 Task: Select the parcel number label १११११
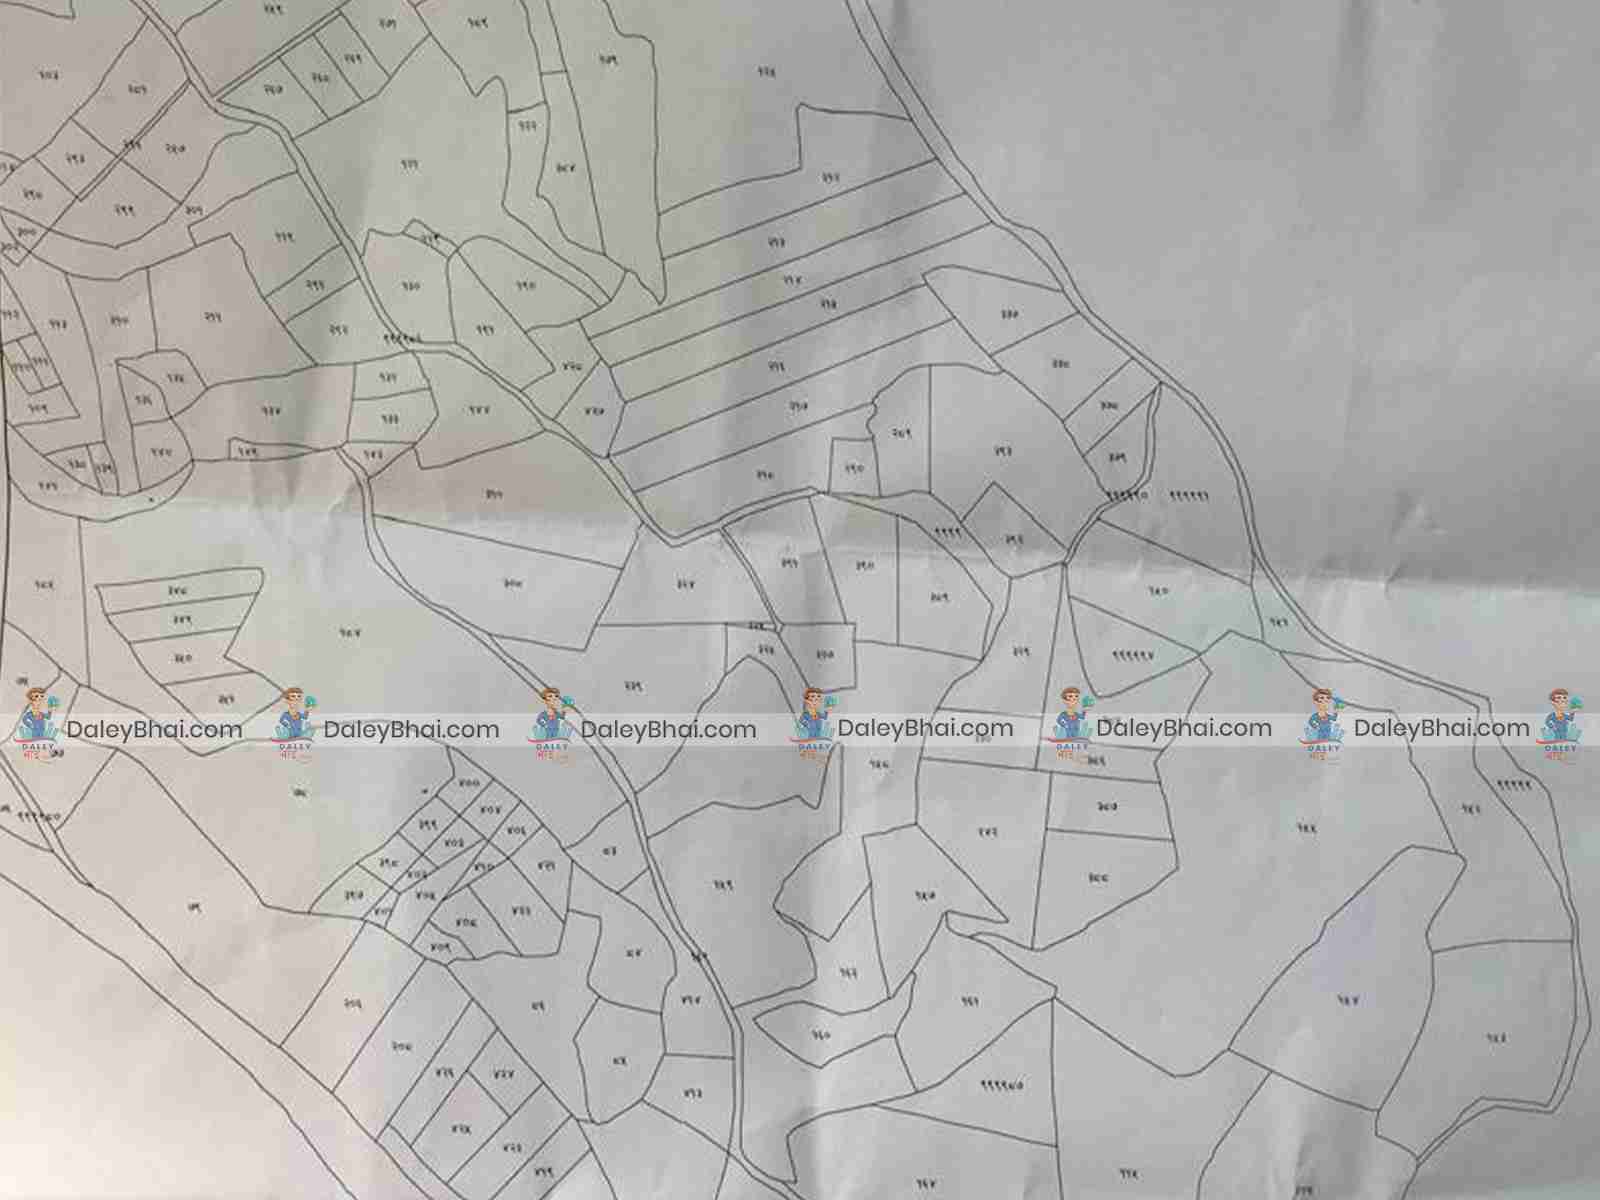(1190, 496)
